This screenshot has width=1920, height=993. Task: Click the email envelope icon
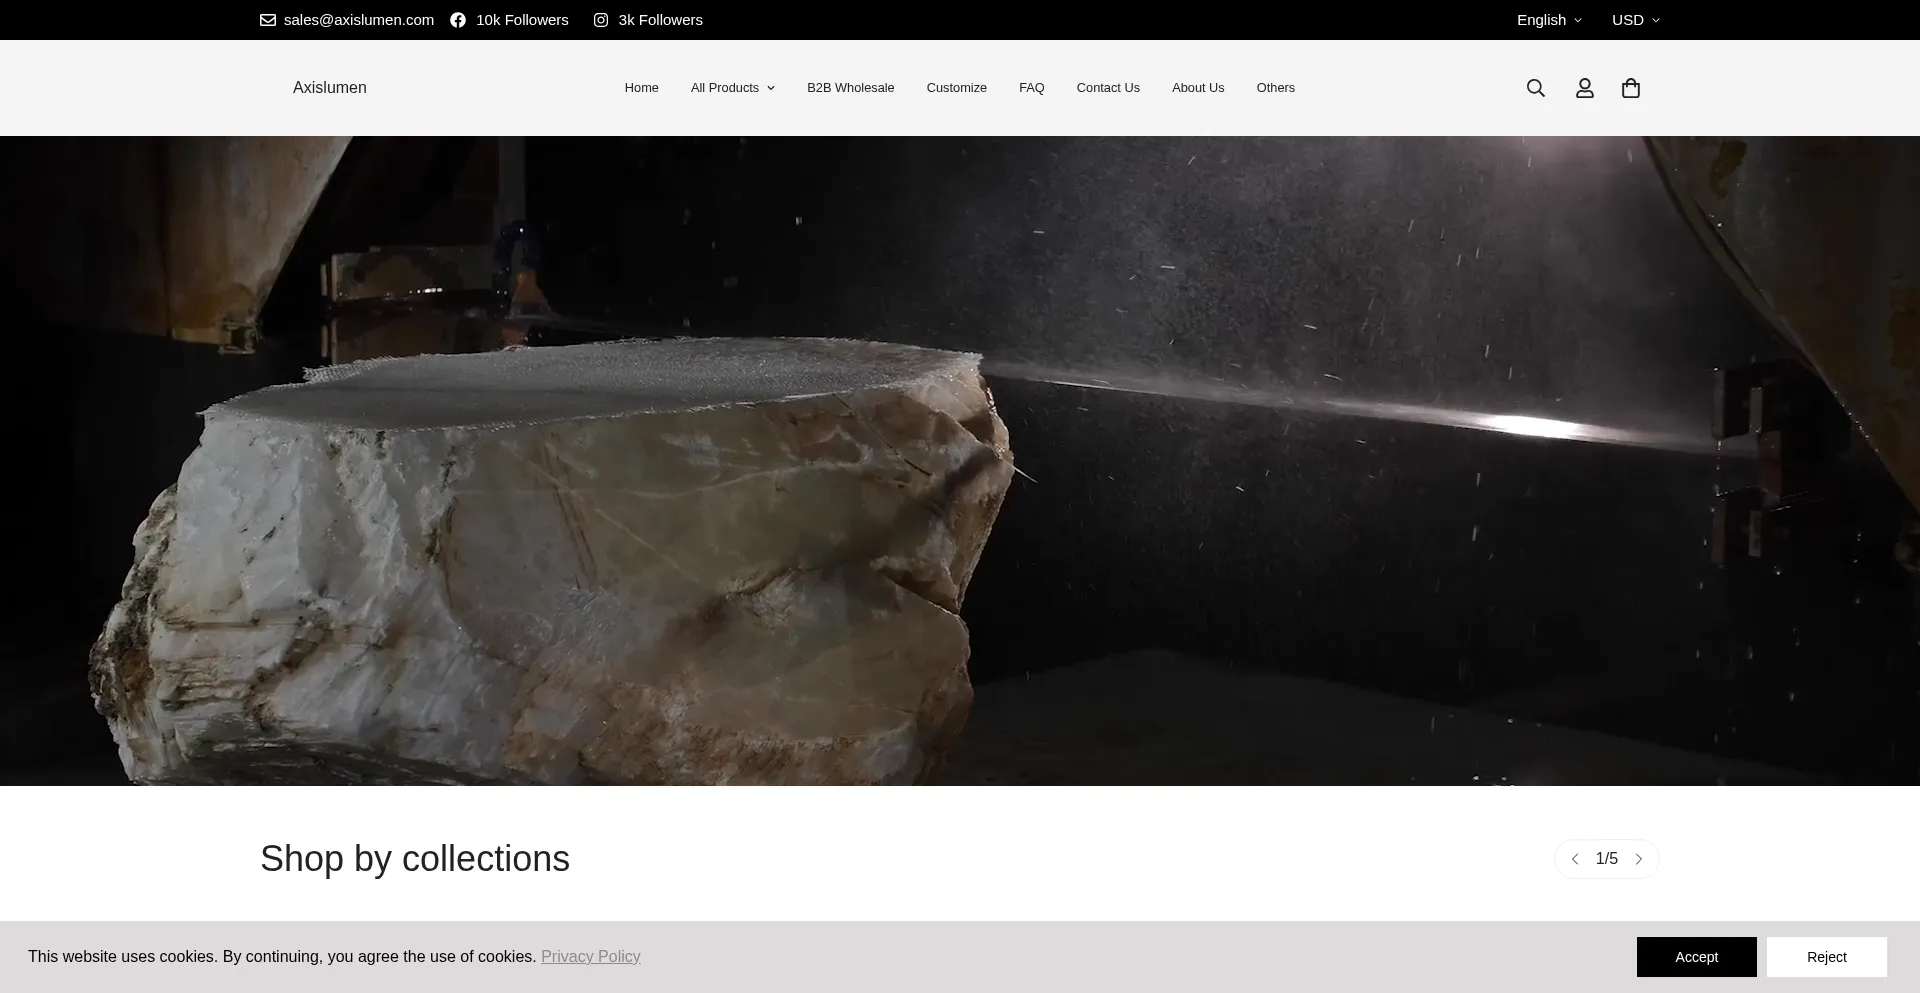(268, 20)
